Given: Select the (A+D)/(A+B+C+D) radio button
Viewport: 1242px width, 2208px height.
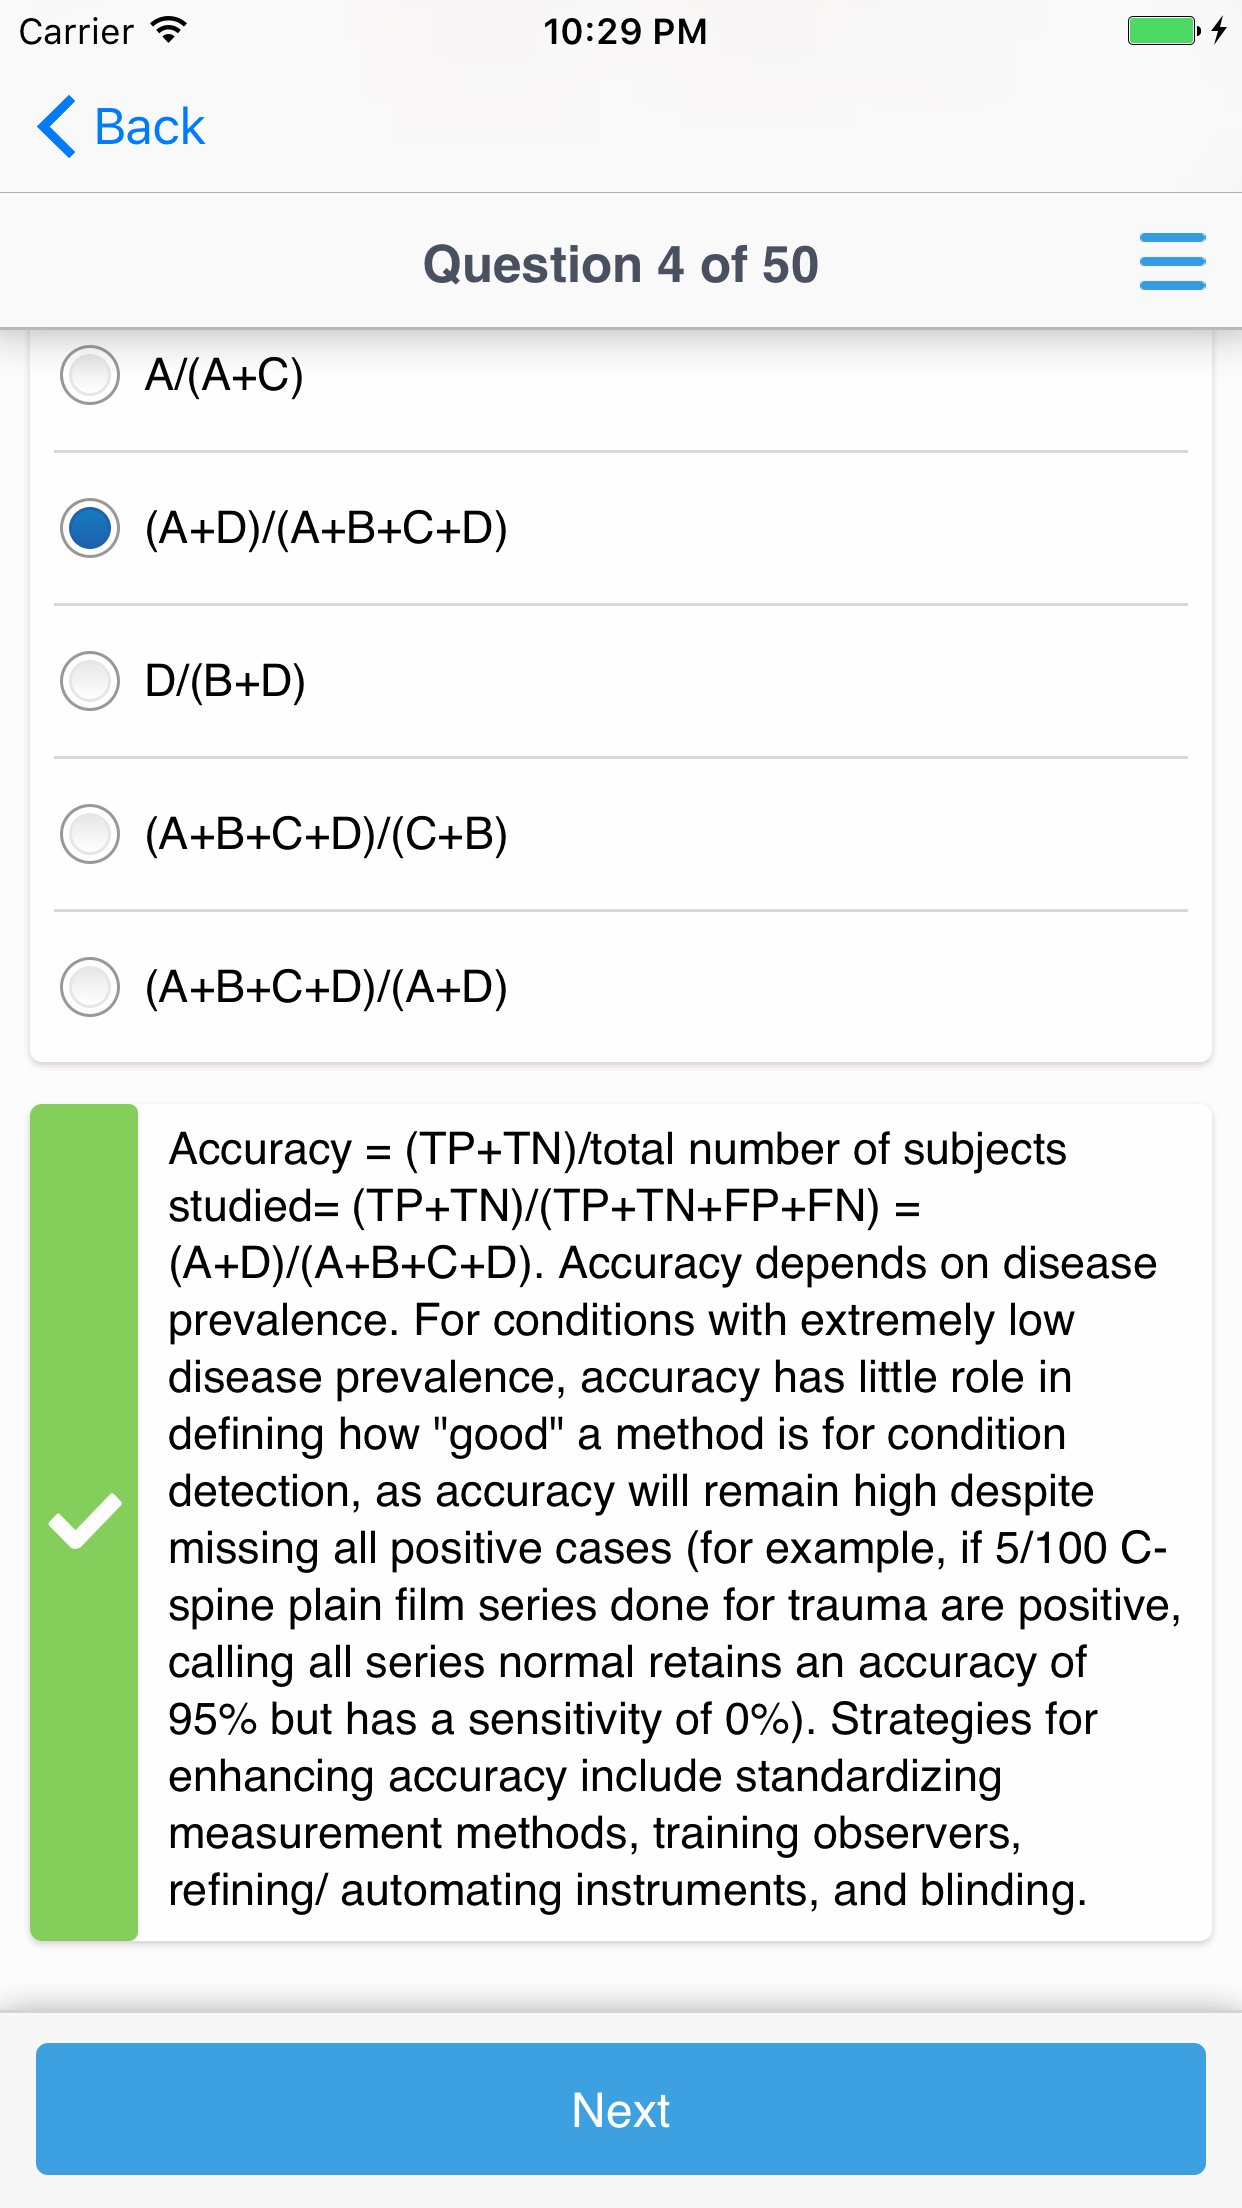Looking at the screenshot, I should (x=90, y=528).
